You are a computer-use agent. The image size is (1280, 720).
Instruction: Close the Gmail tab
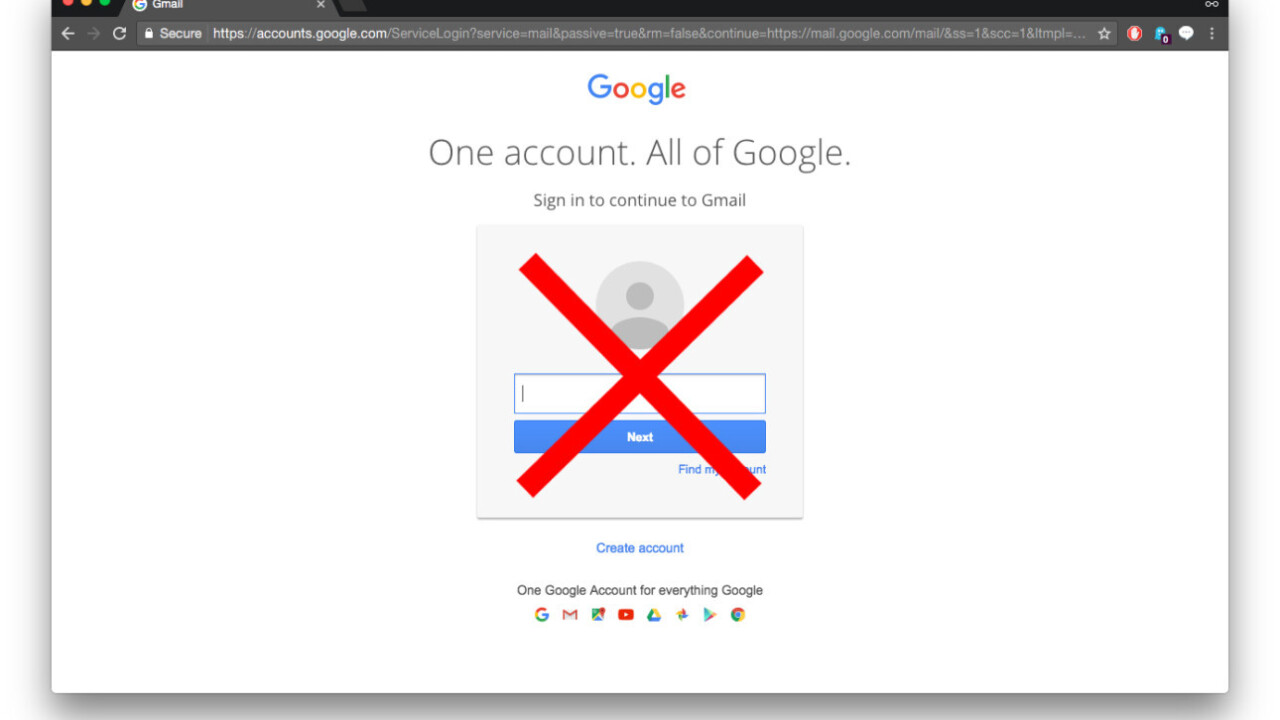(321, 5)
